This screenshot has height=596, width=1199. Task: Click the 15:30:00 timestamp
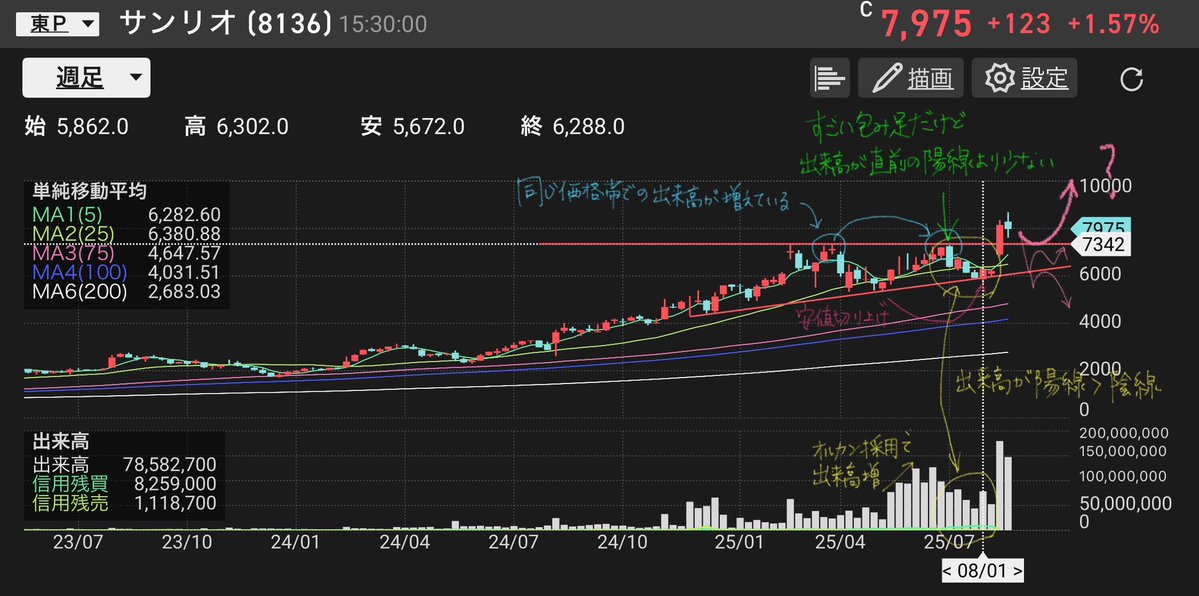pos(382,25)
